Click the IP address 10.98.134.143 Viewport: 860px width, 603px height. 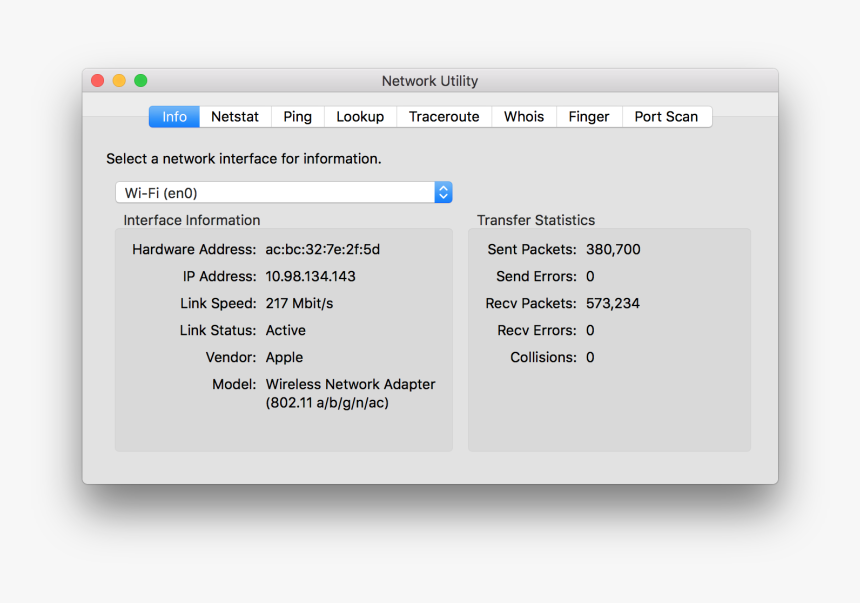(310, 277)
